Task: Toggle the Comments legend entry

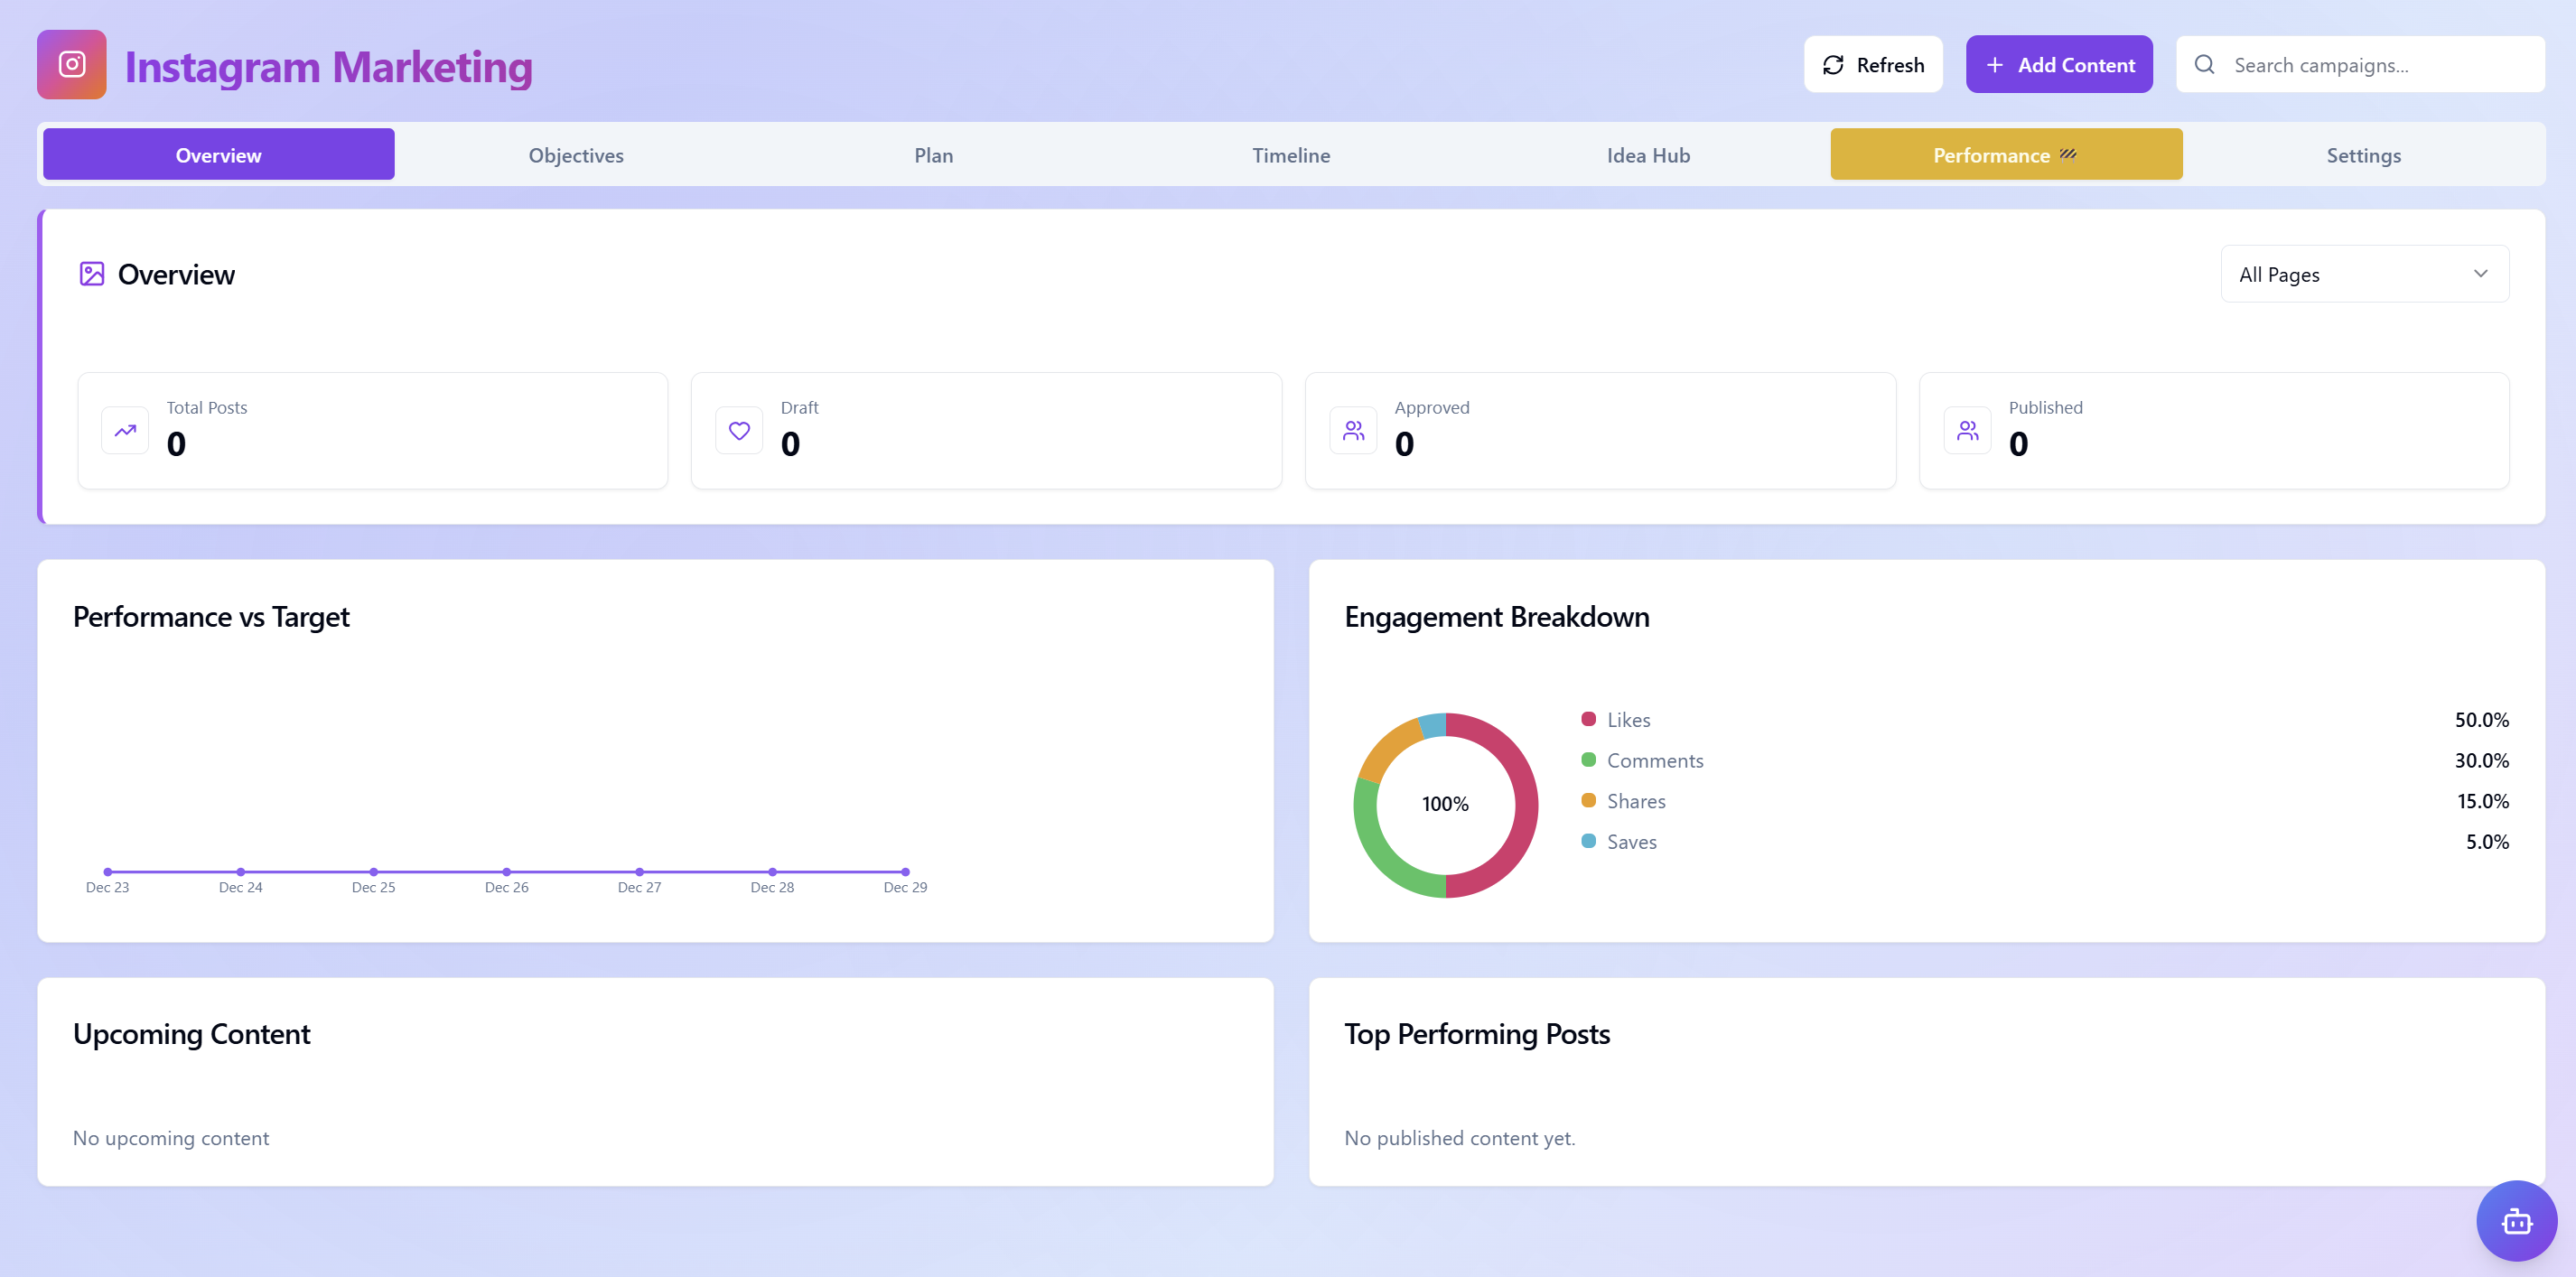Action: (1654, 760)
